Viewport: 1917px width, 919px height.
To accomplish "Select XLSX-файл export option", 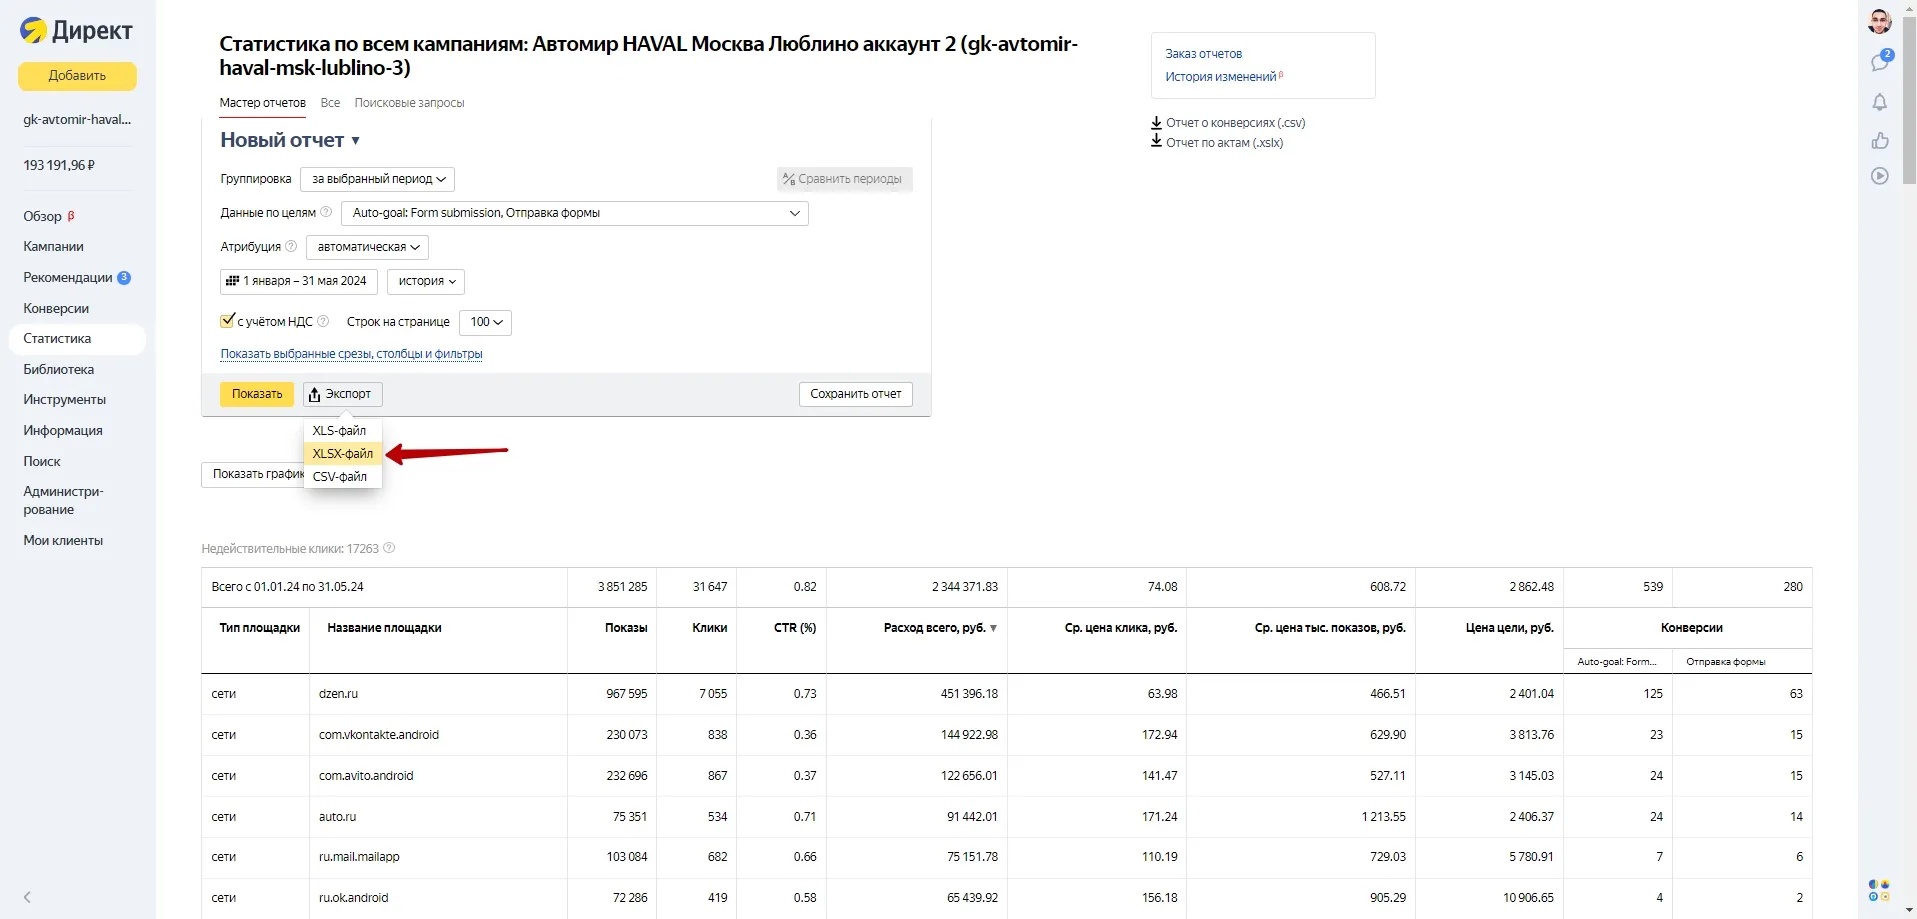I will point(342,454).
